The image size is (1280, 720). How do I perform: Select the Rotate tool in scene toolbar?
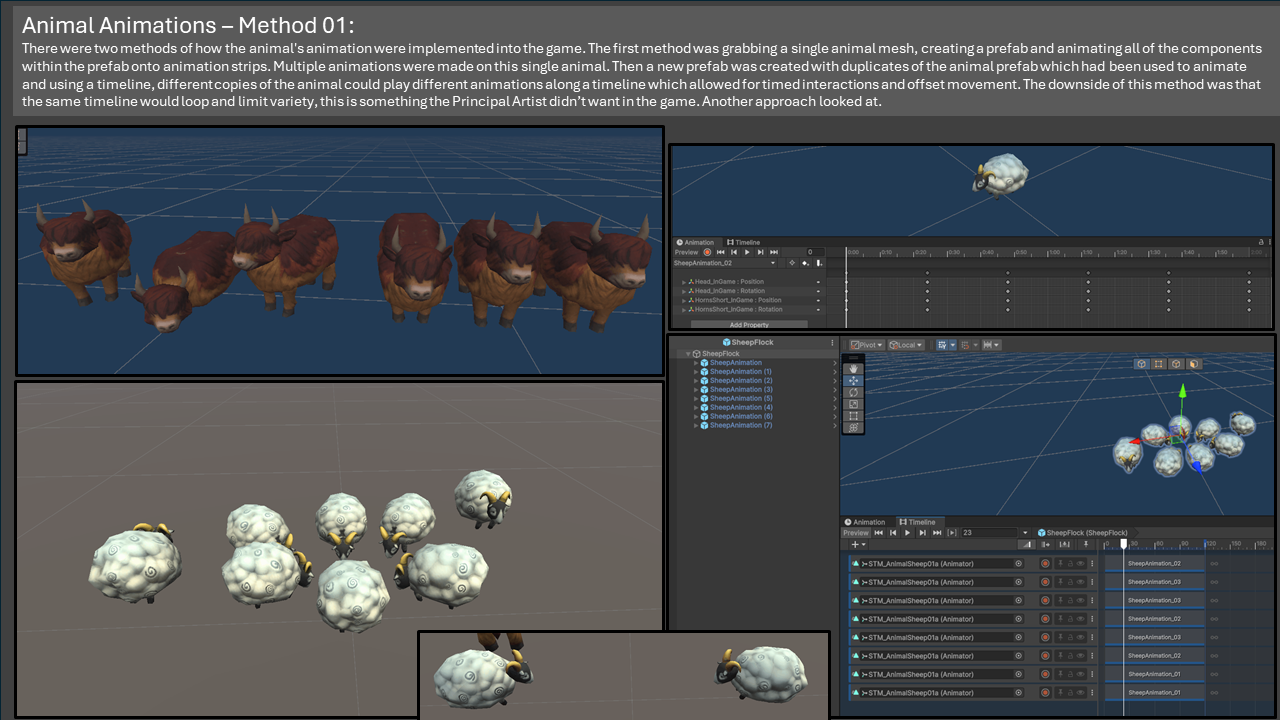(853, 393)
